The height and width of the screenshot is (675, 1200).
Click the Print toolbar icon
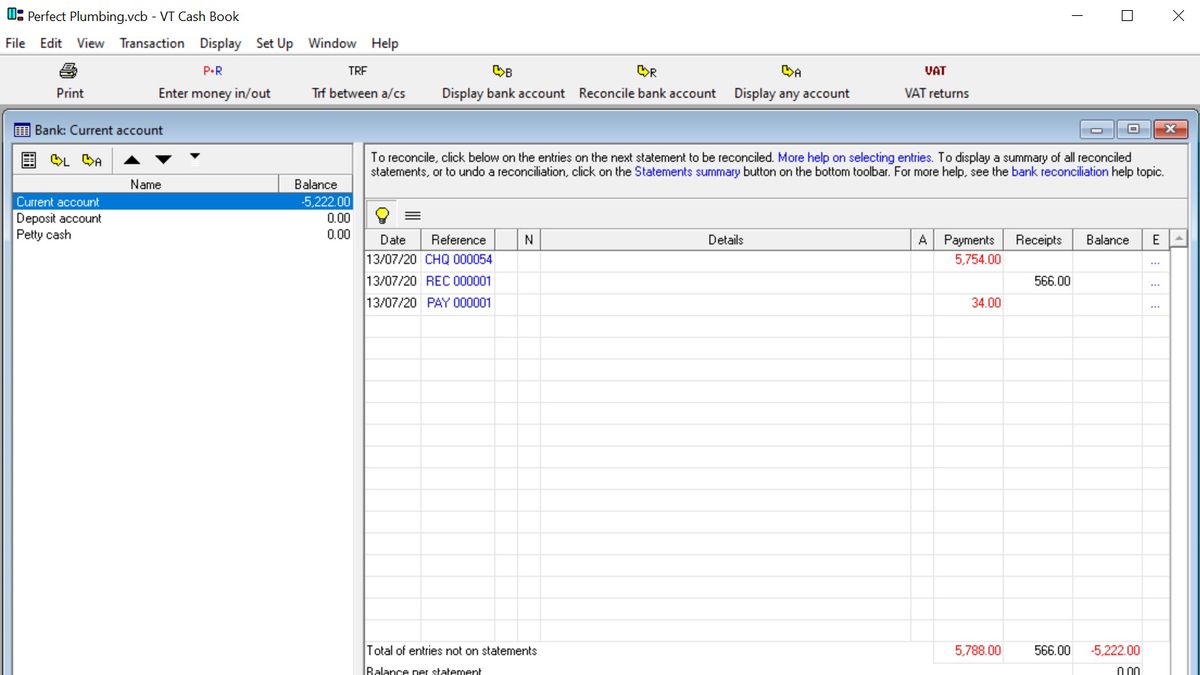pyautogui.click(x=69, y=81)
